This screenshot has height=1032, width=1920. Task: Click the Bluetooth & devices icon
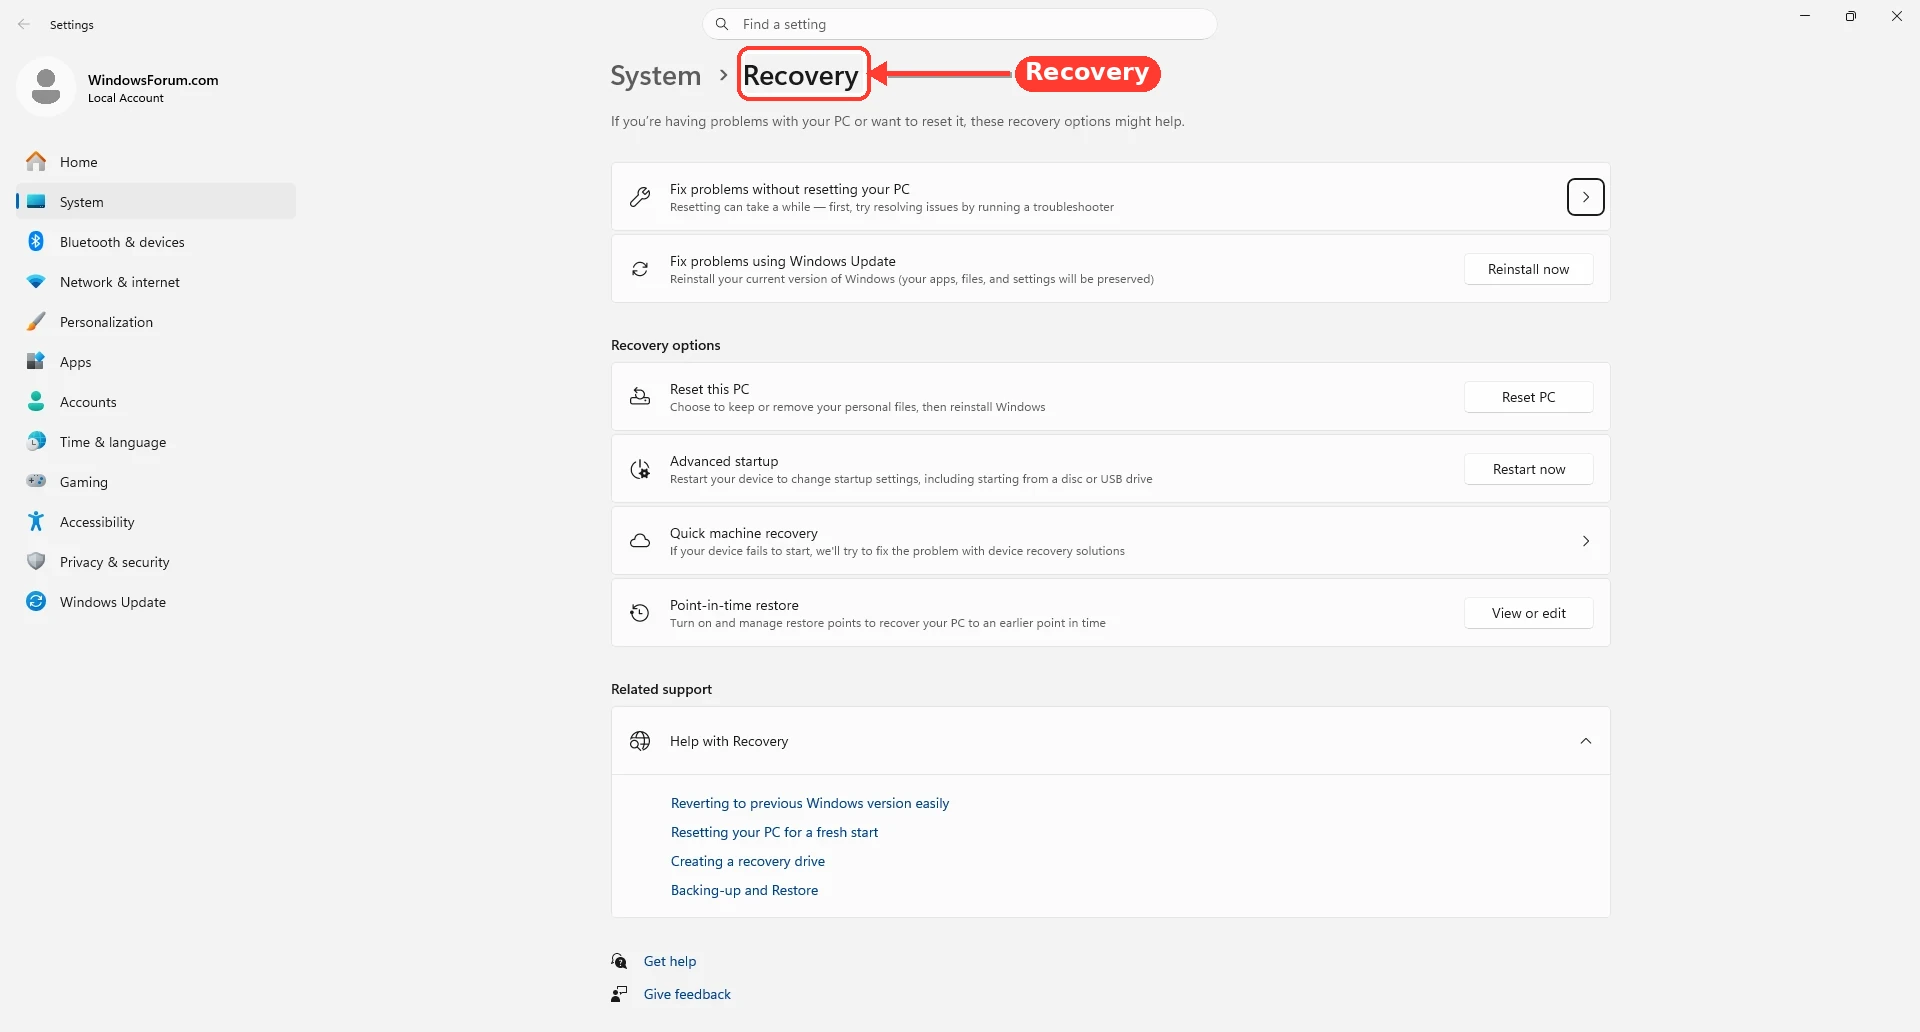[36, 241]
